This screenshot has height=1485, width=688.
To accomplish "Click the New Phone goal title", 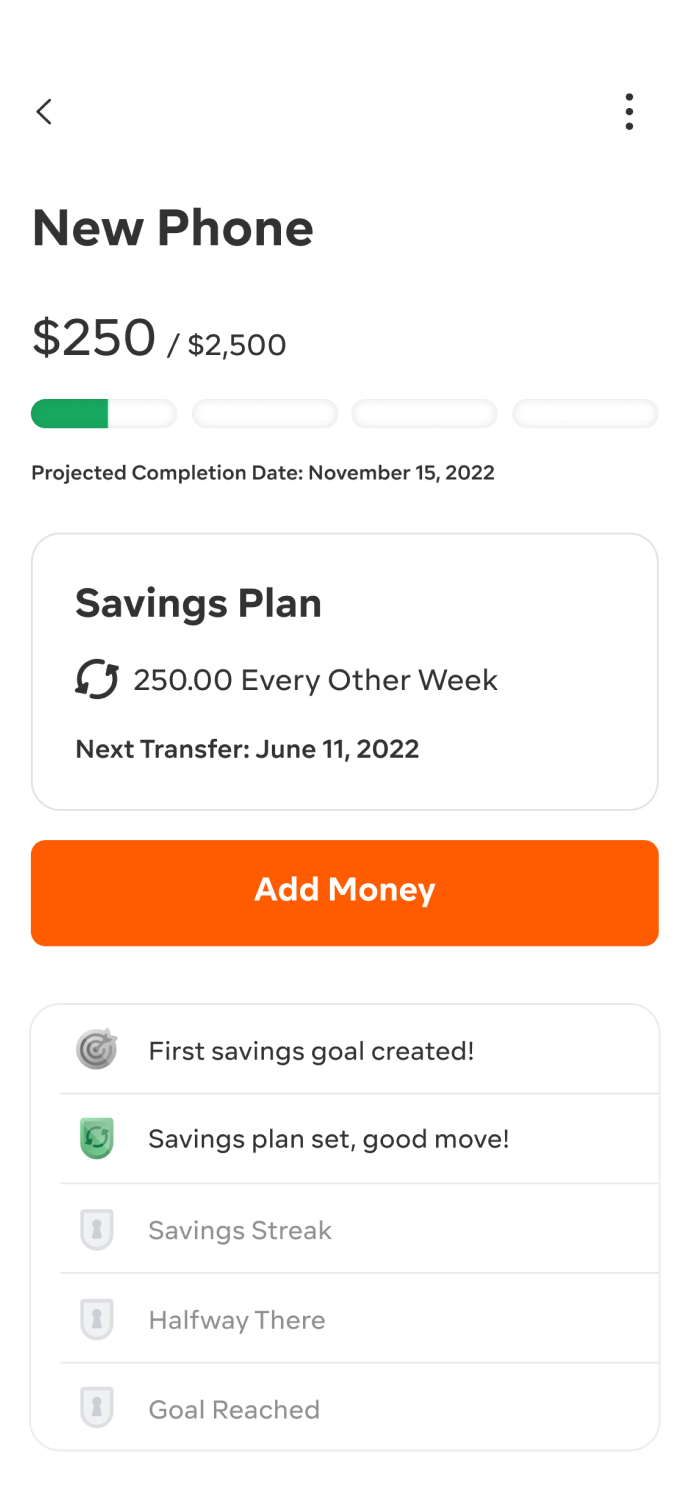I will [173, 228].
